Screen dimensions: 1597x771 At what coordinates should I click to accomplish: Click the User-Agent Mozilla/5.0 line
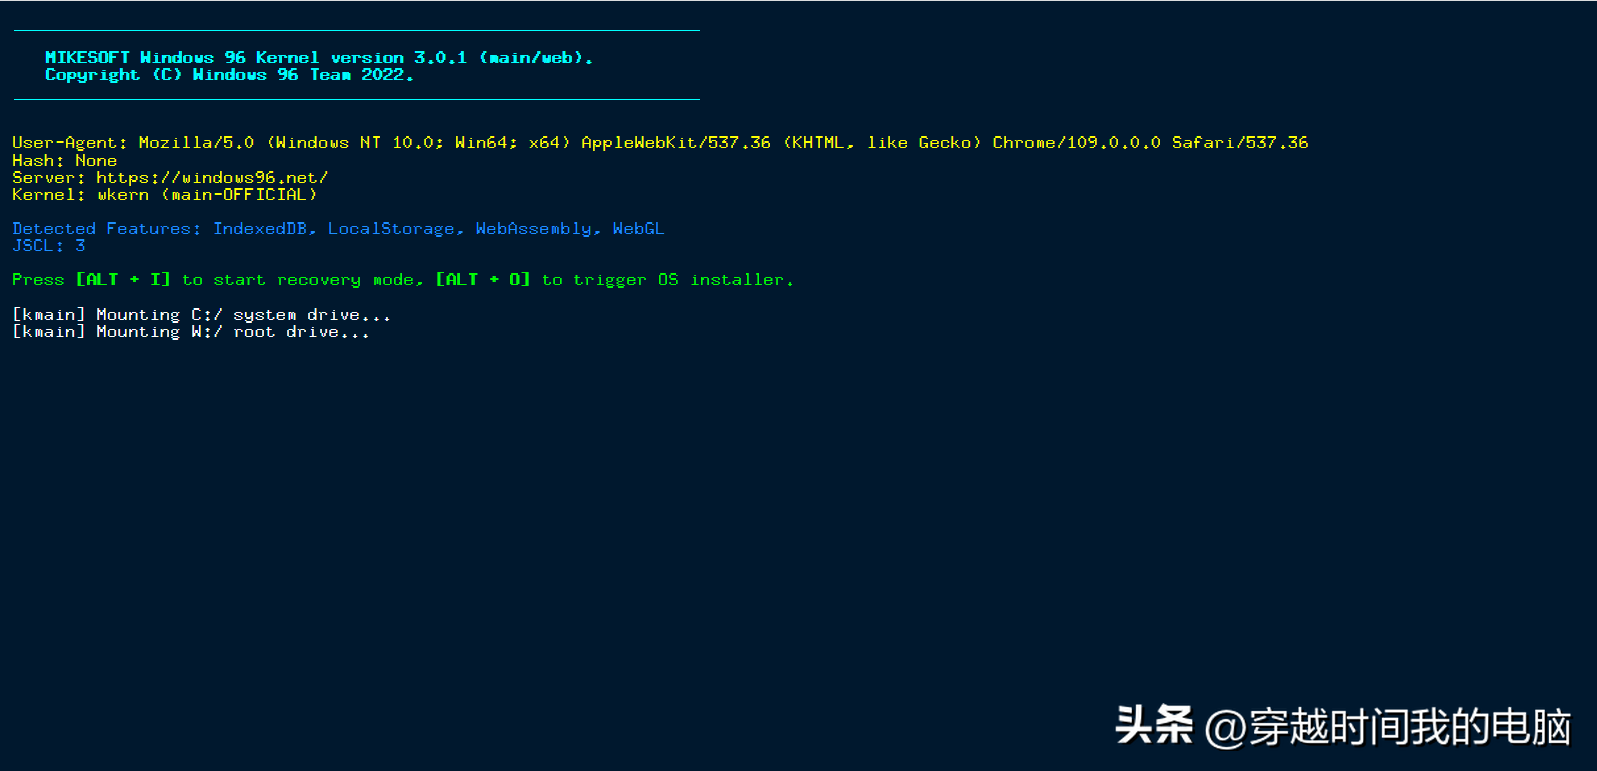[660, 143]
